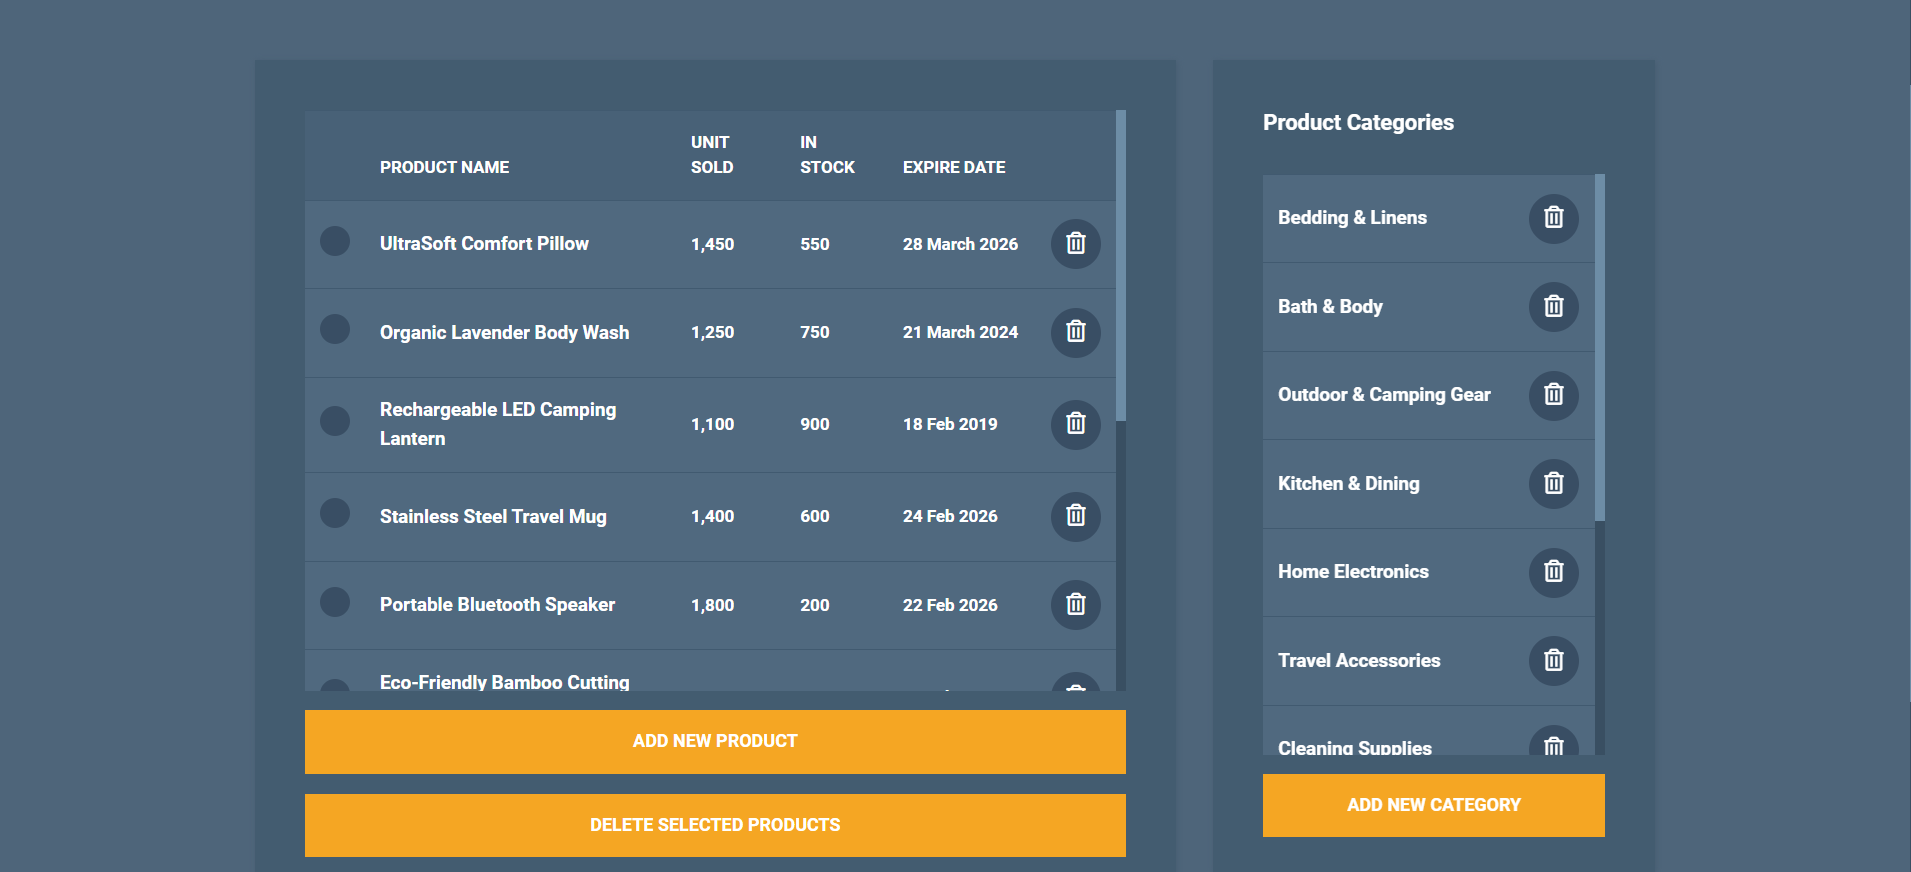This screenshot has height=872, width=1911.
Task: Delete the Bedding & Linens category
Action: coord(1553,218)
